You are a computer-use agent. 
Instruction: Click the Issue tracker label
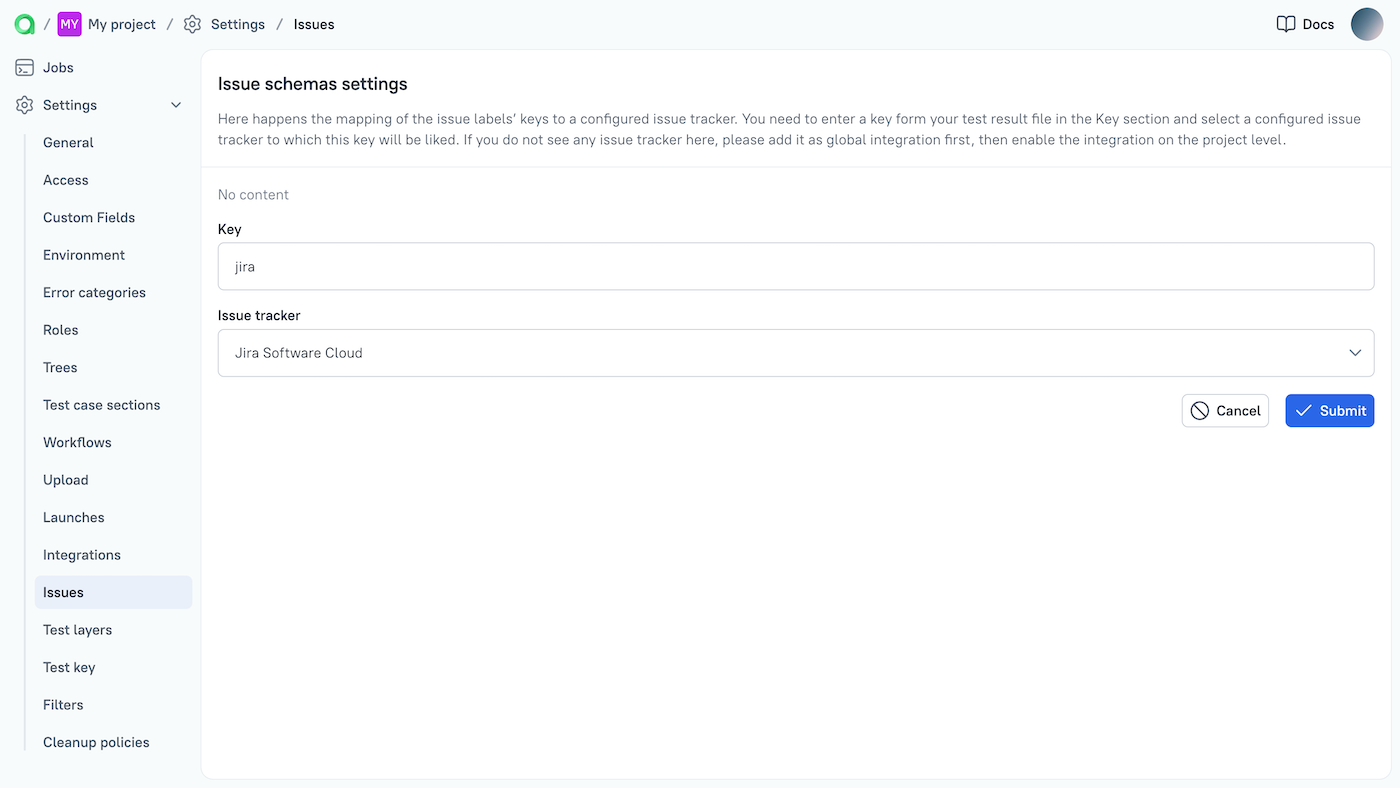(x=259, y=316)
